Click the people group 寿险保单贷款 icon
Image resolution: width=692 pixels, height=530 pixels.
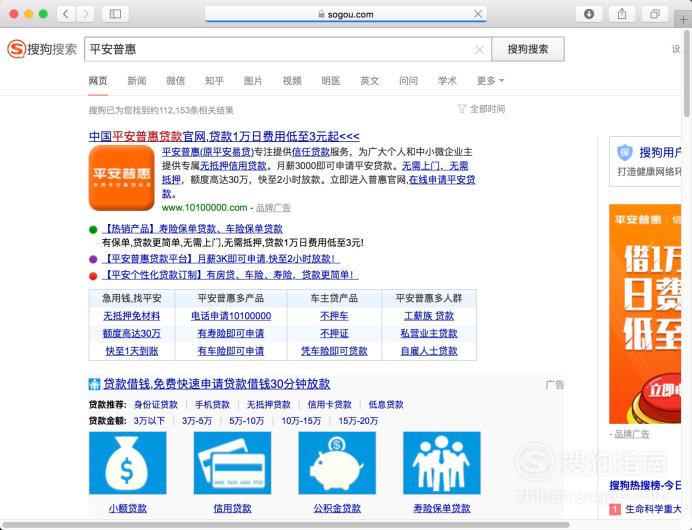click(x=442, y=463)
